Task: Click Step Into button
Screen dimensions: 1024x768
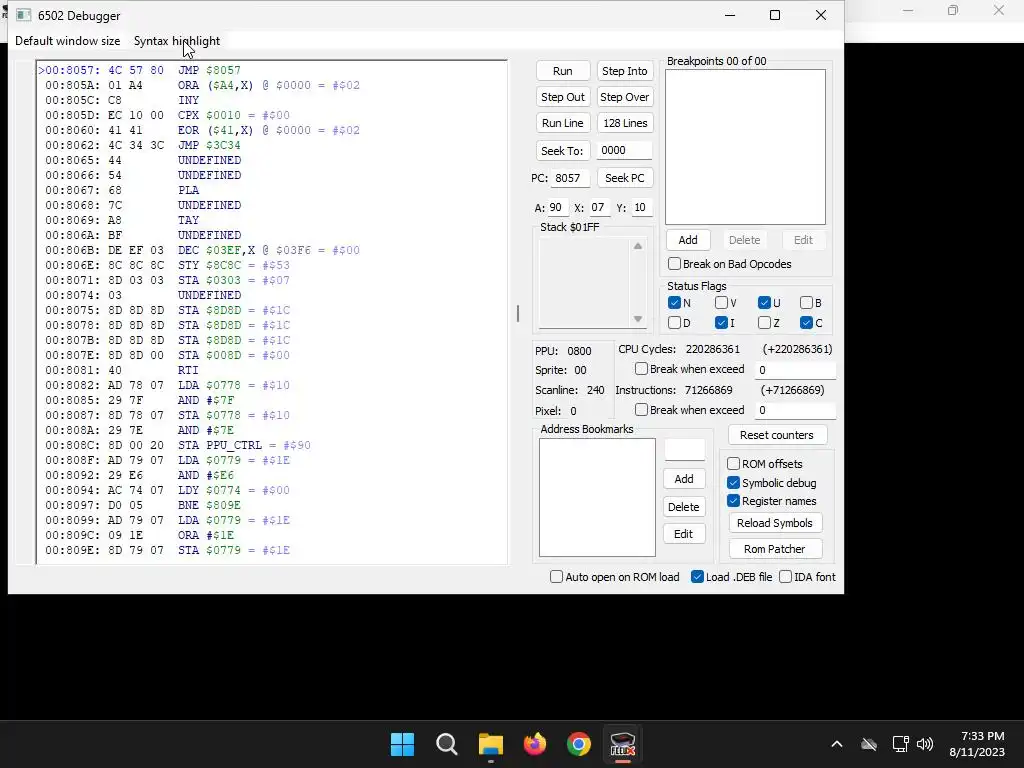Action: click(x=624, y=71)
